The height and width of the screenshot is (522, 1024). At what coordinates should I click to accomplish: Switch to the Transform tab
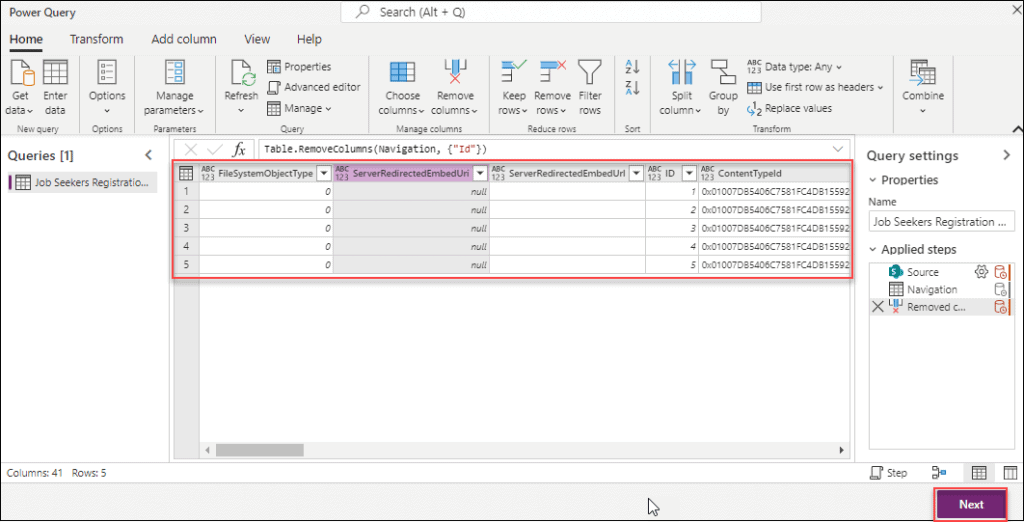click(x=97, y=39)
